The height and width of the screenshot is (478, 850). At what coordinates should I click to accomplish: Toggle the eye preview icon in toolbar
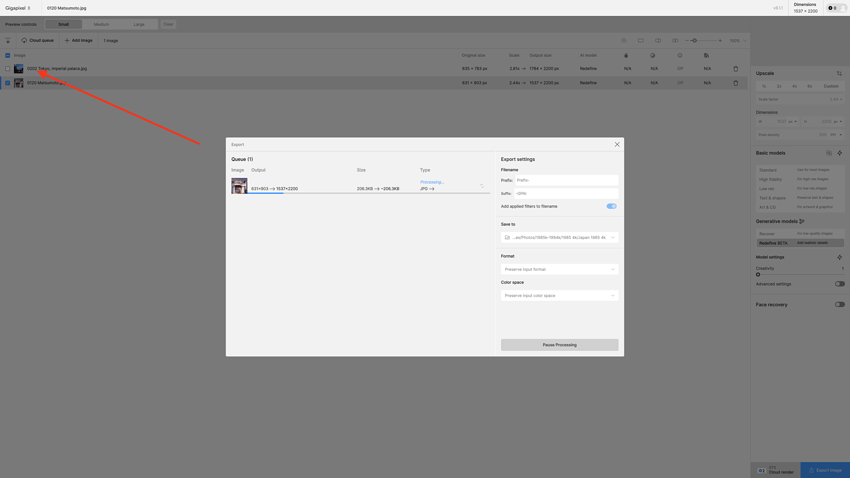pos(624,41)
